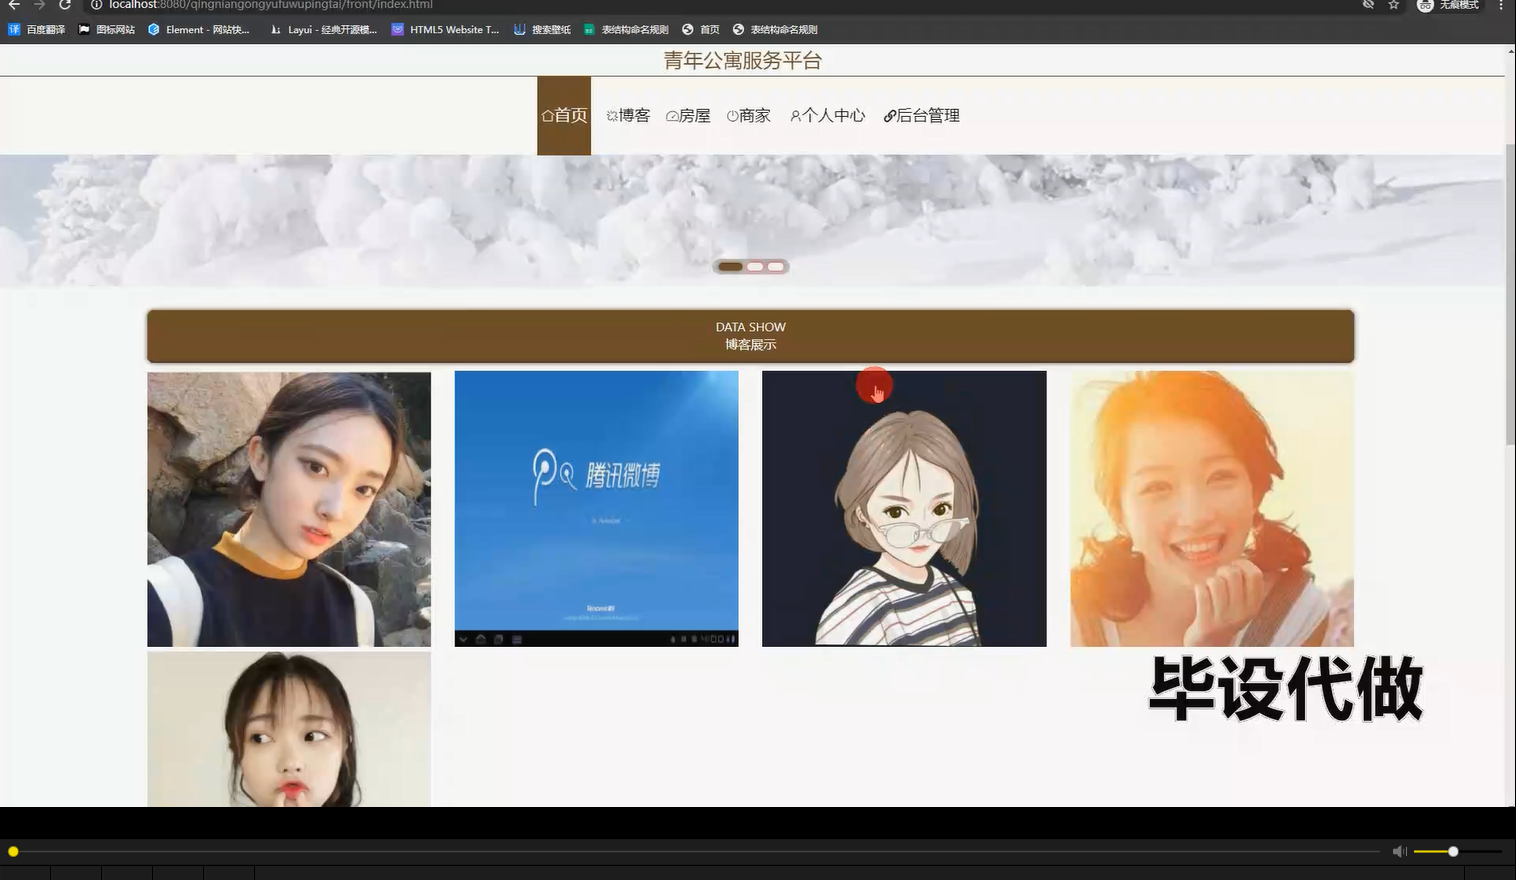Open the Chrome three-dot menu
The width and height of the screenshot is (1516, 880).
(1501, 5)
